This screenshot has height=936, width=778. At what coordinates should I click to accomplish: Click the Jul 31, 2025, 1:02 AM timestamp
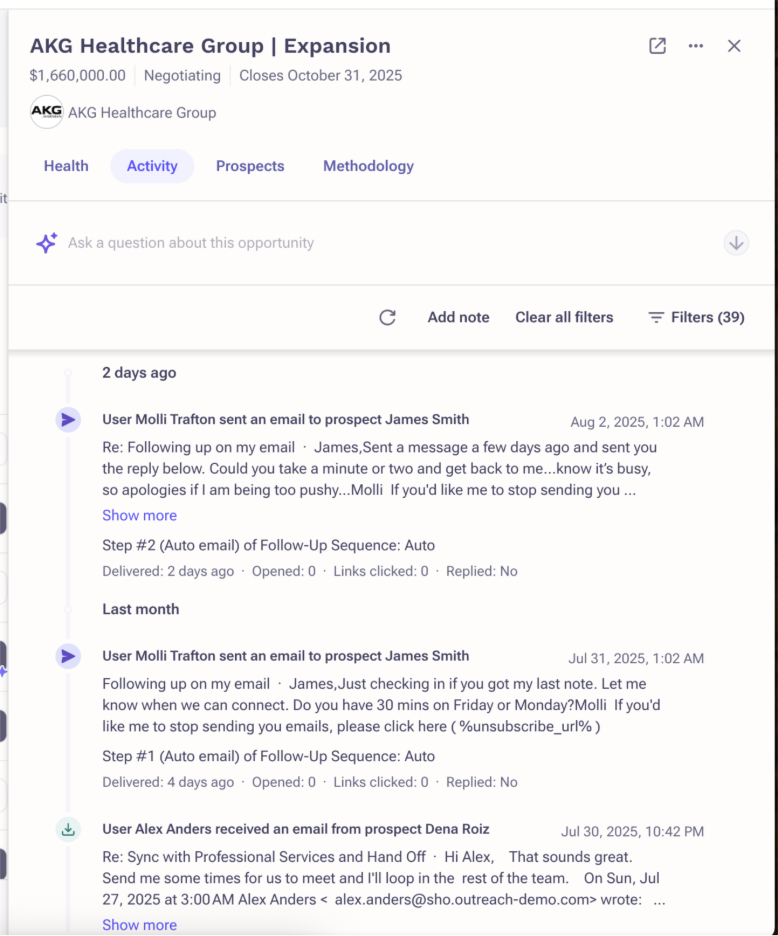click(x=636, y=658)
